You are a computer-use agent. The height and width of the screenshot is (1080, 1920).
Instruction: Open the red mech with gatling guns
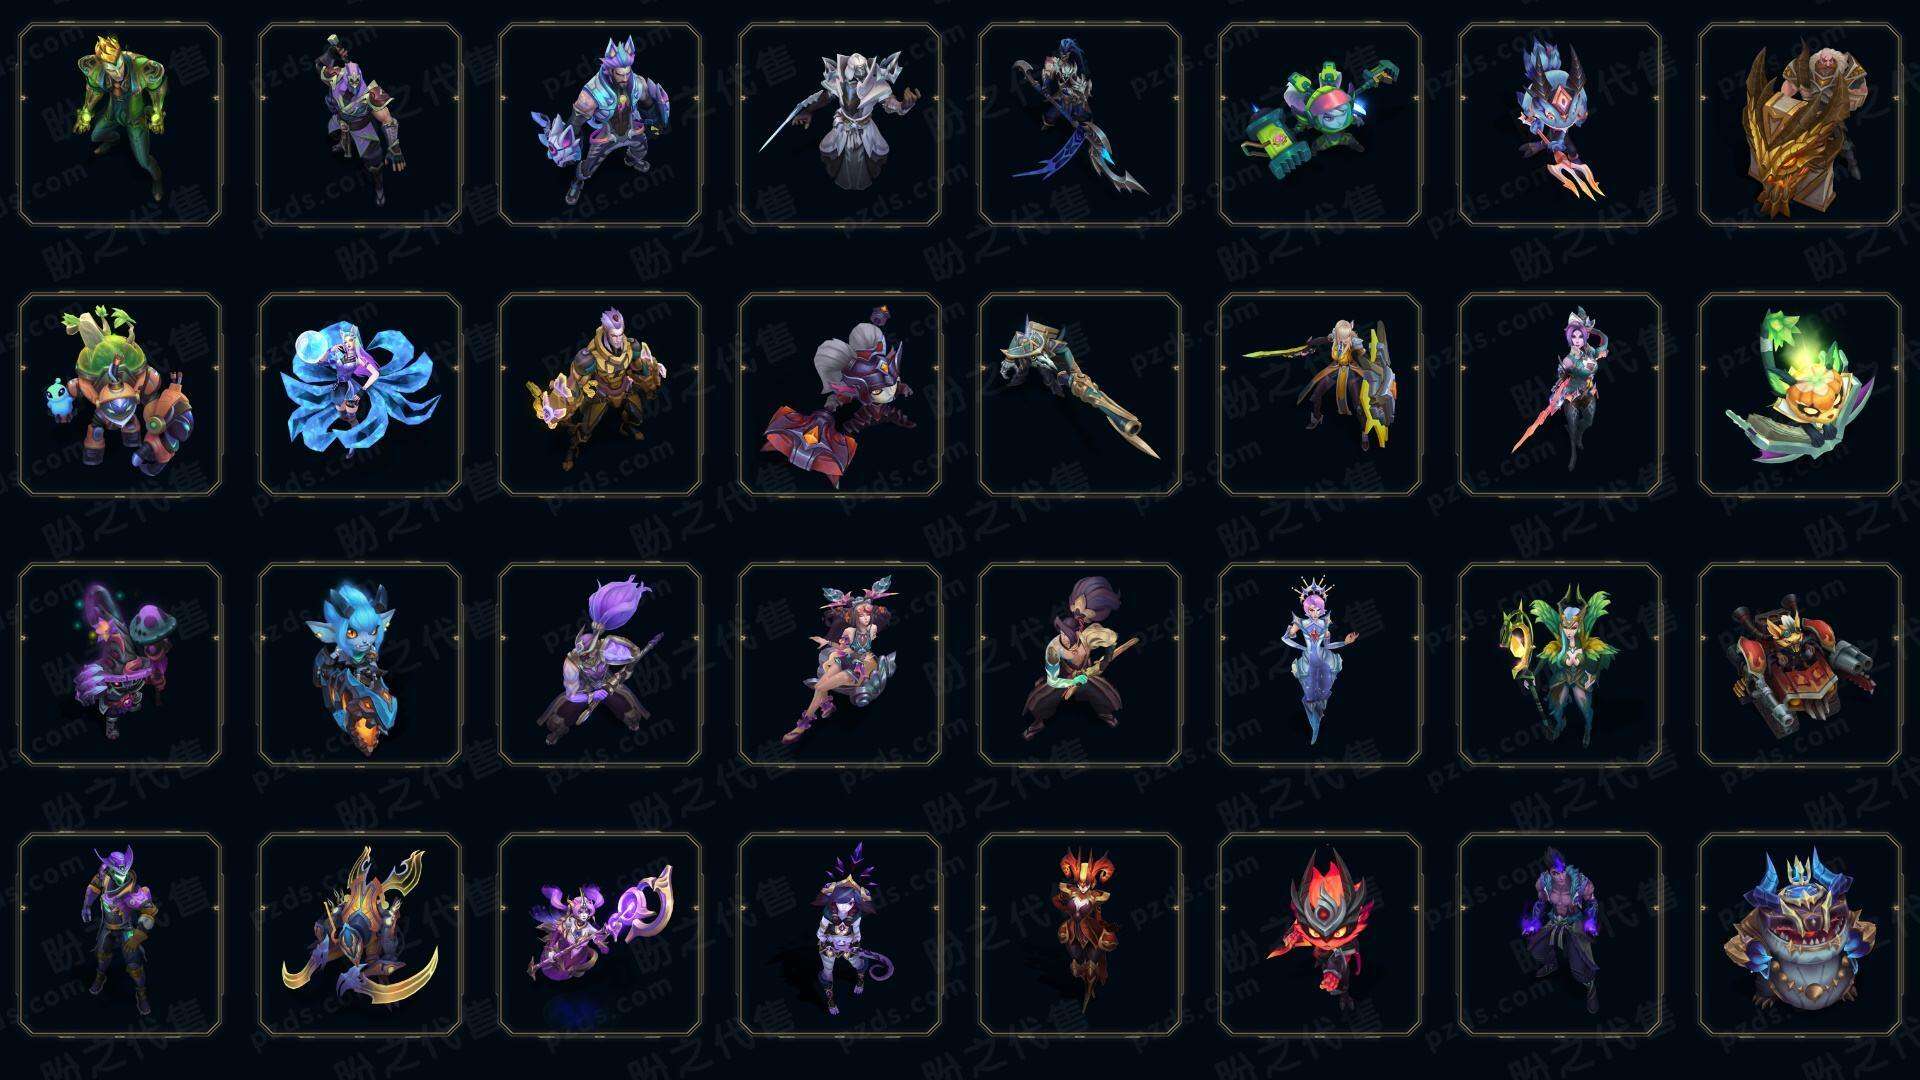[x=1800, y=664]
